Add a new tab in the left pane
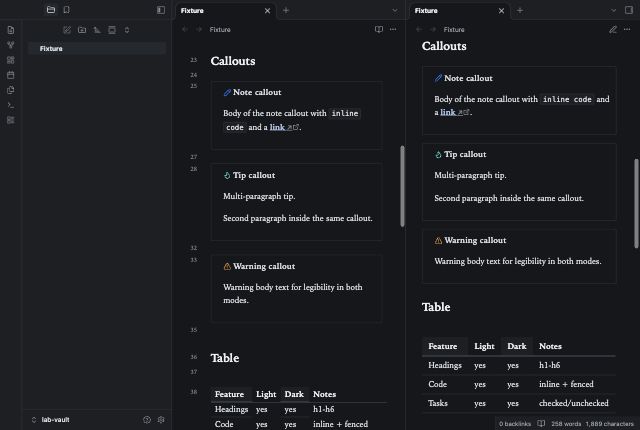The height and width of the screenshot is (430, 640). [x=286, y=11]
